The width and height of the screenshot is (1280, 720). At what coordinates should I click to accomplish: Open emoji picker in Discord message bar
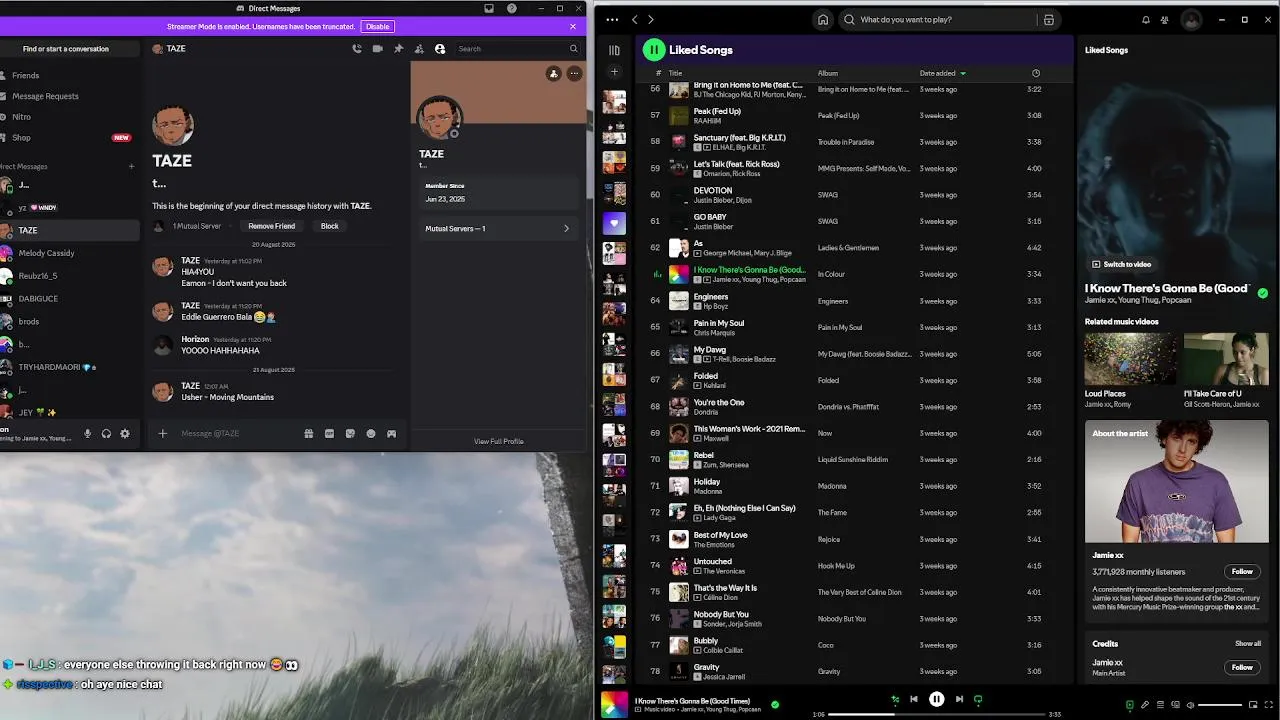pyautogui.click(x=371, y=433)
